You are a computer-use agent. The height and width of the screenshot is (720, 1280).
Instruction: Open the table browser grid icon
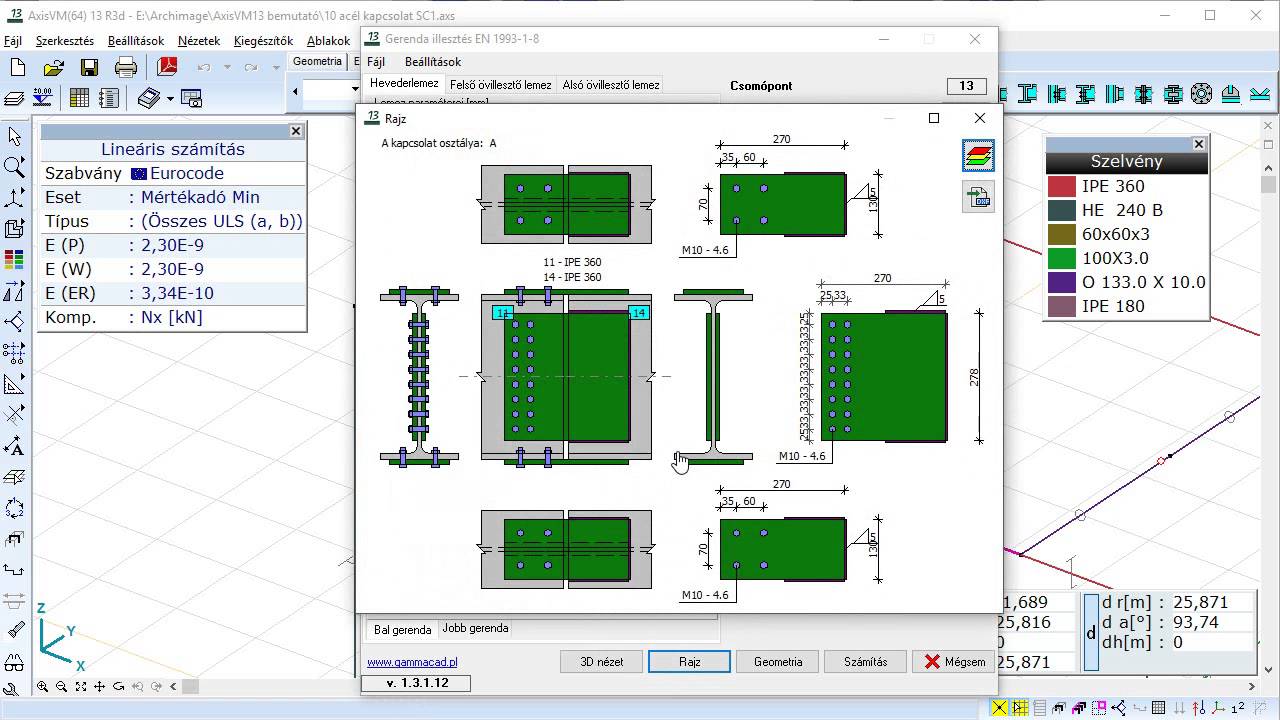[x=79, y=98]
